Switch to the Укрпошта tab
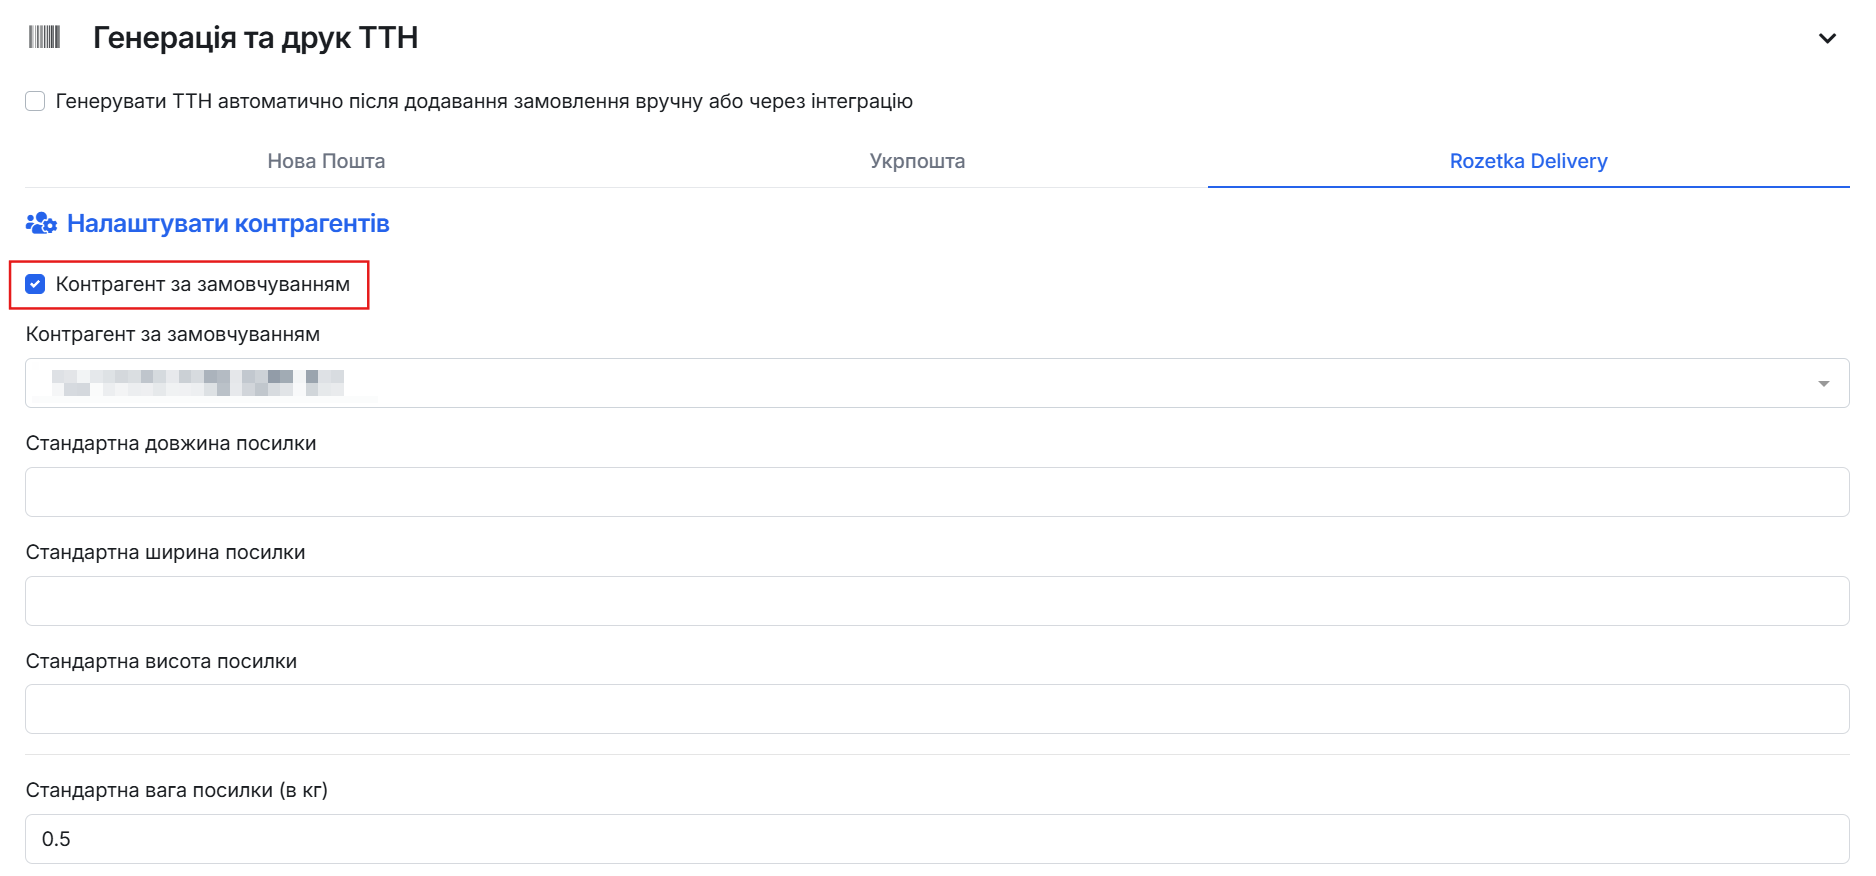Viewport: 1876px width, 876px height. pyautogui.click(x=917, y=161)
